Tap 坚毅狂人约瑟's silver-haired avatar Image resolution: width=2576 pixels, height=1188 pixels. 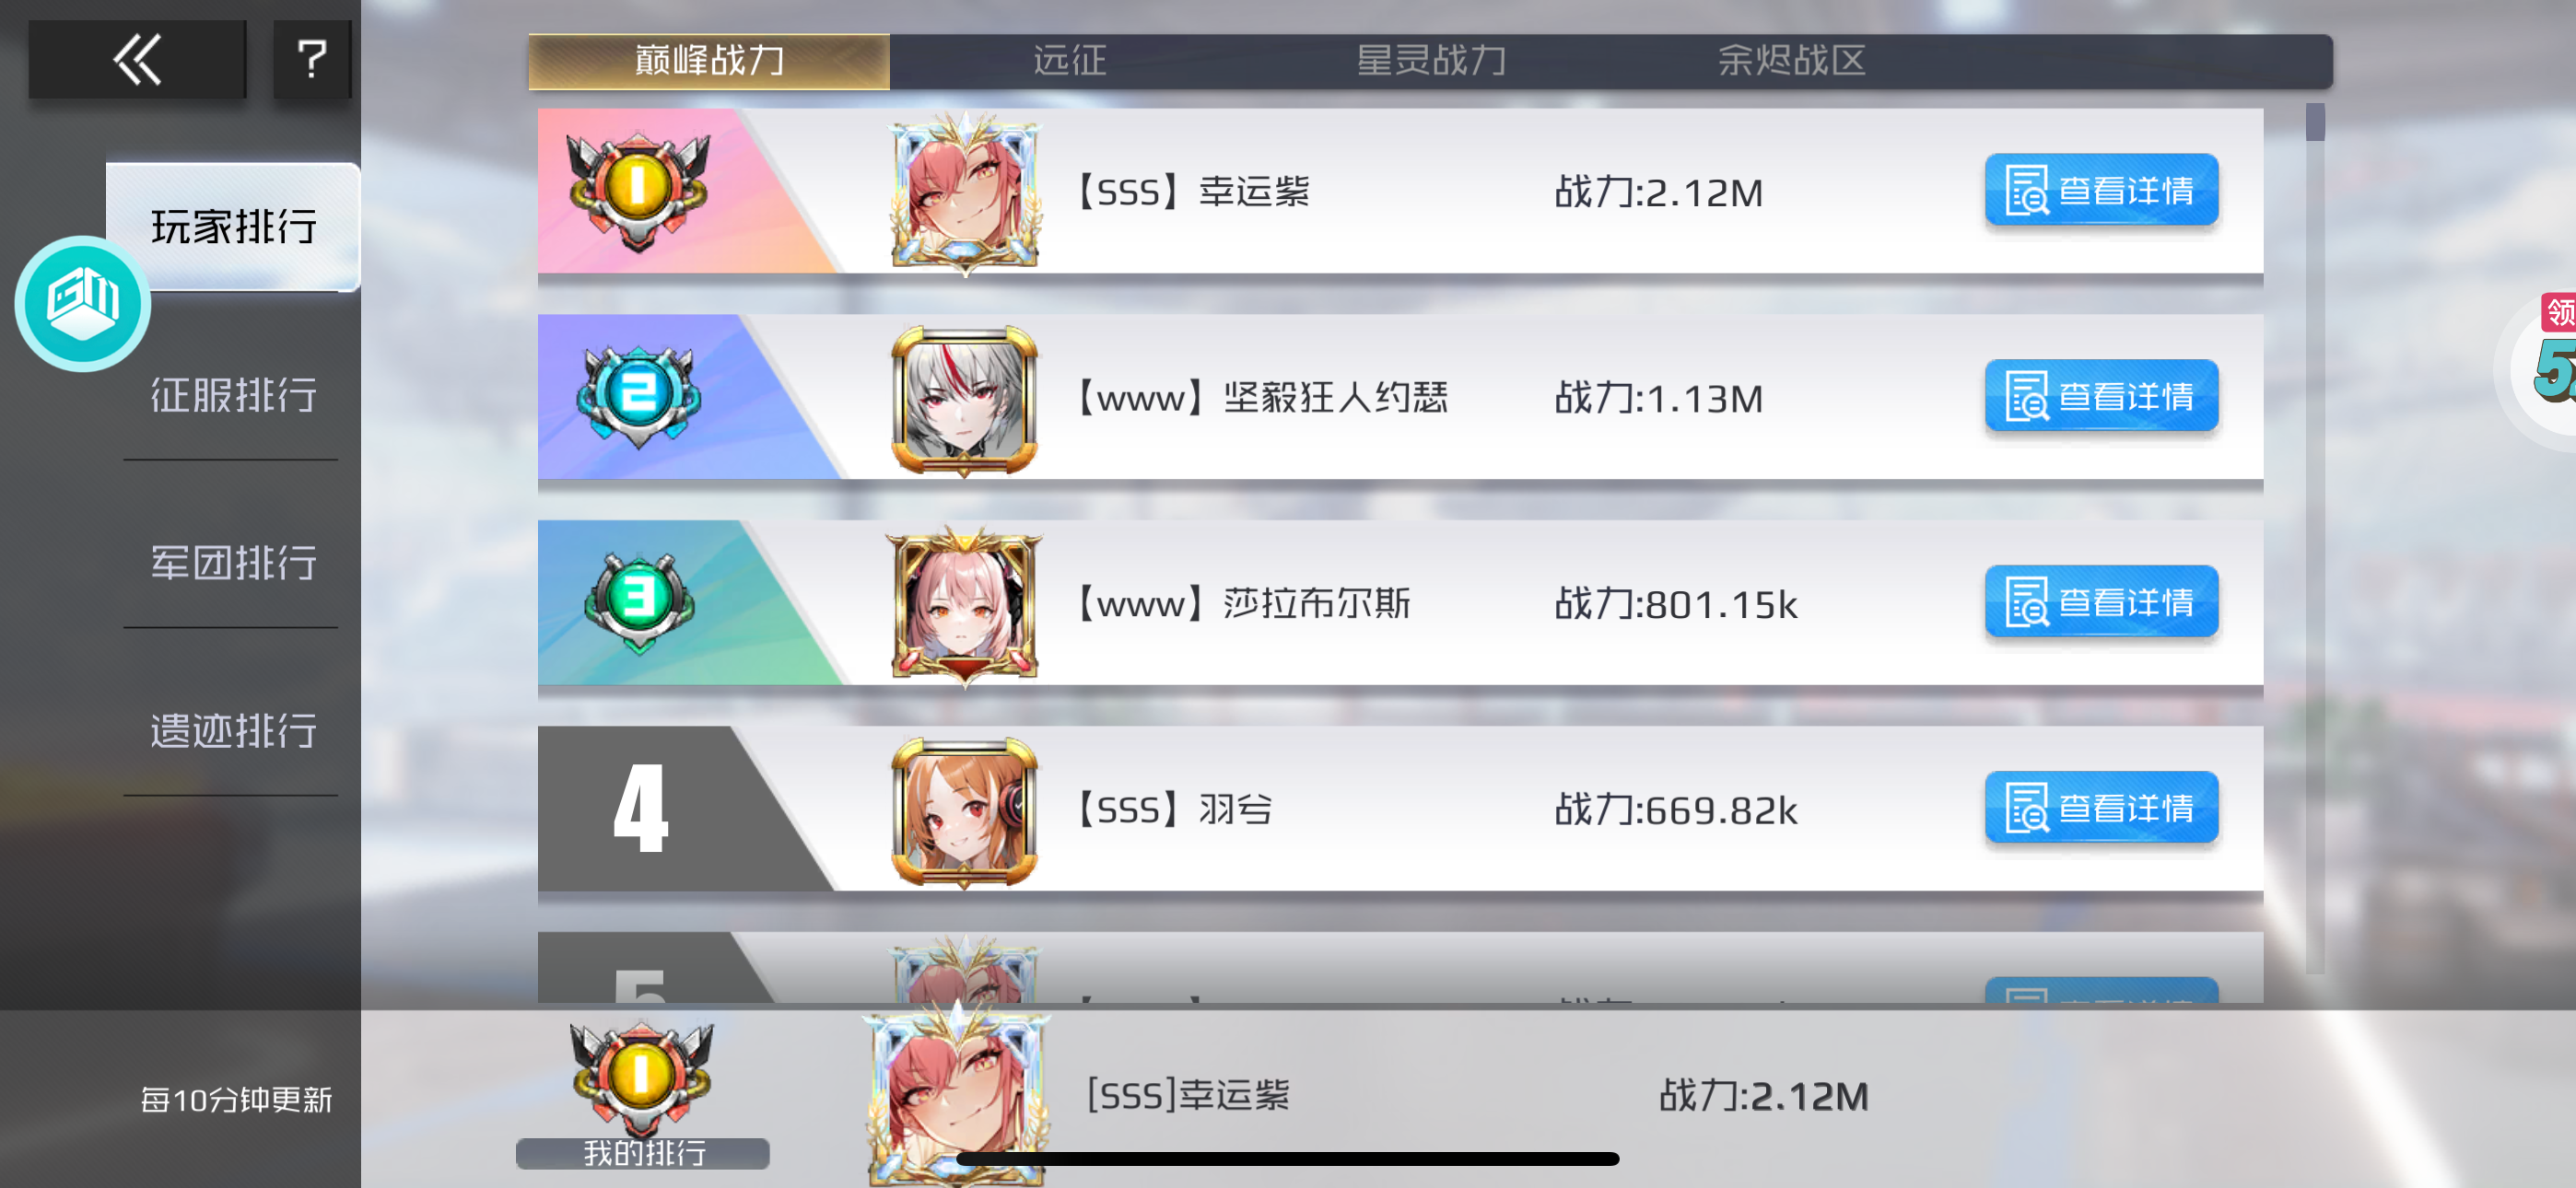pos(964,399)
